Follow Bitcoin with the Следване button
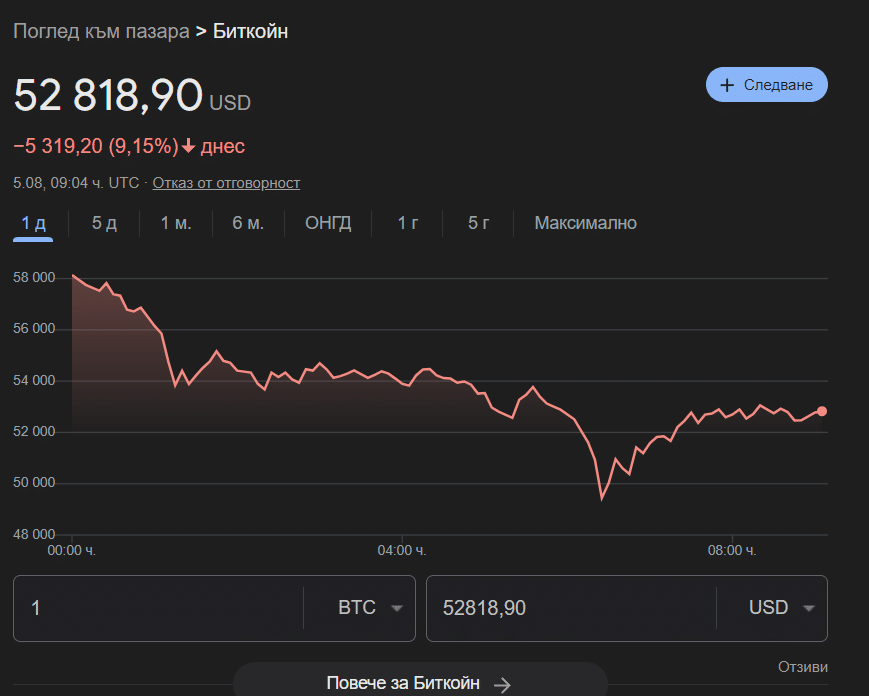869x696 pixels. pyautogui.click(x=766, y=85)
